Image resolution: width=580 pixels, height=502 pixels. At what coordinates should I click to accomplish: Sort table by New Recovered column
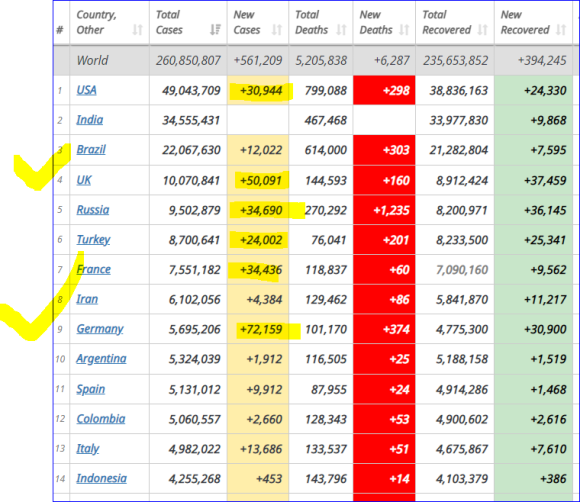[x=561, y=30]
